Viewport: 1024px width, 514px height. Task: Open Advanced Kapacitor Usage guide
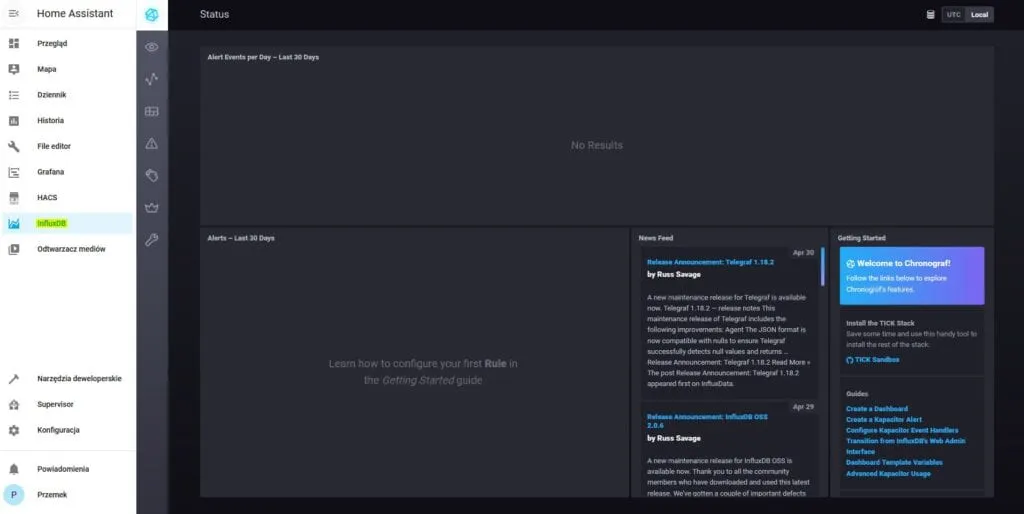(x=888, y=474)
